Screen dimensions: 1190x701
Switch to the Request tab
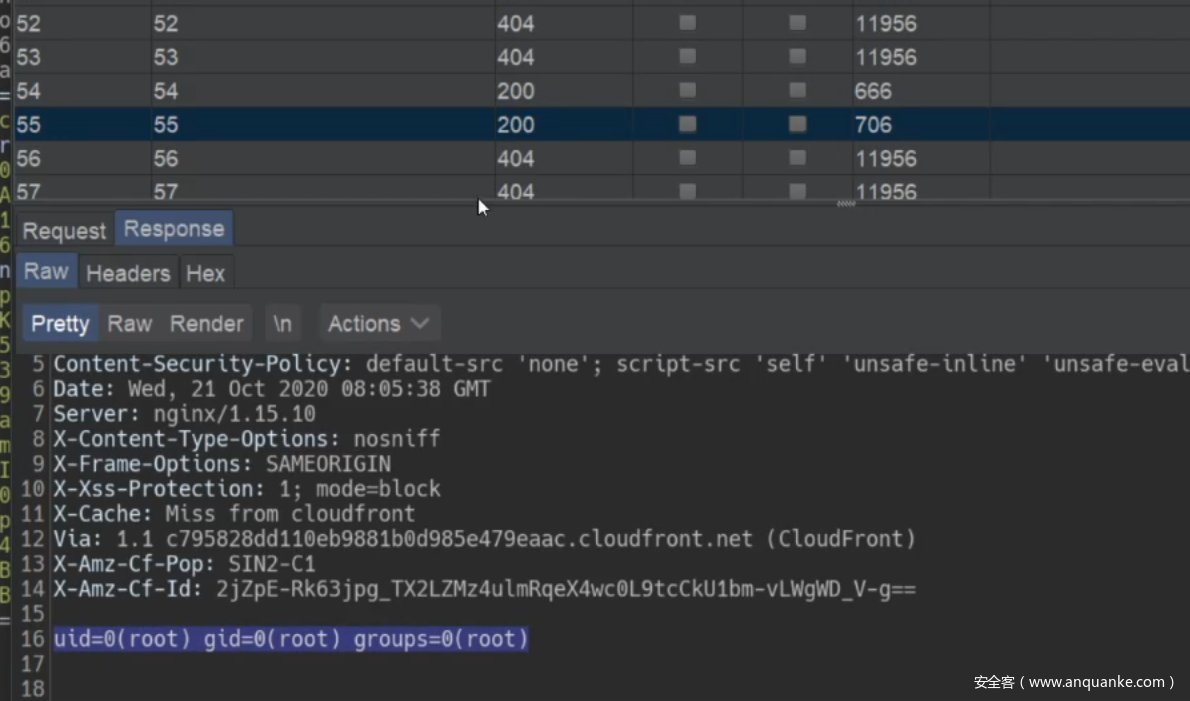click(64, 231)
